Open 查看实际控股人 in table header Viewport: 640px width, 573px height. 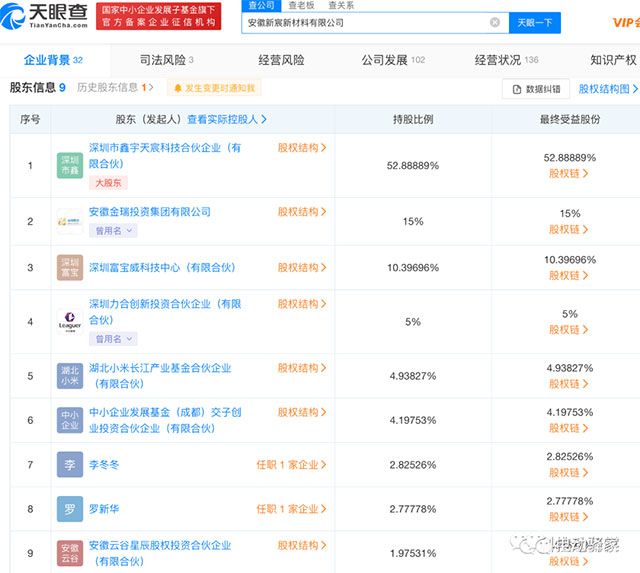(227, 119)
